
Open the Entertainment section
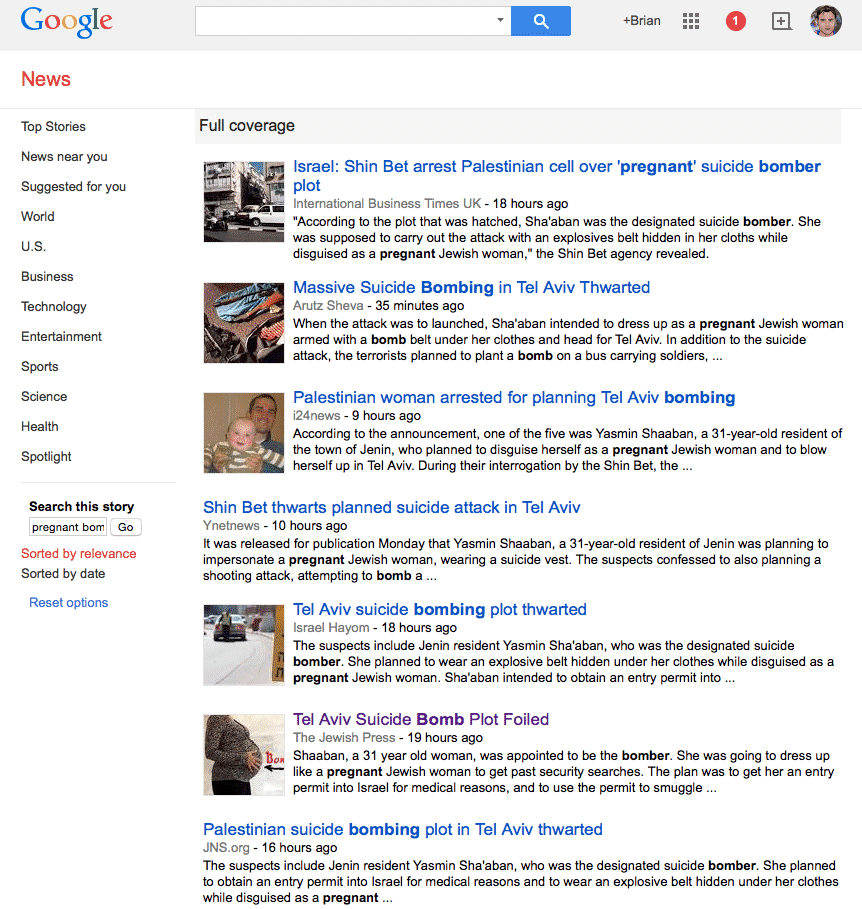pos(61,336)
